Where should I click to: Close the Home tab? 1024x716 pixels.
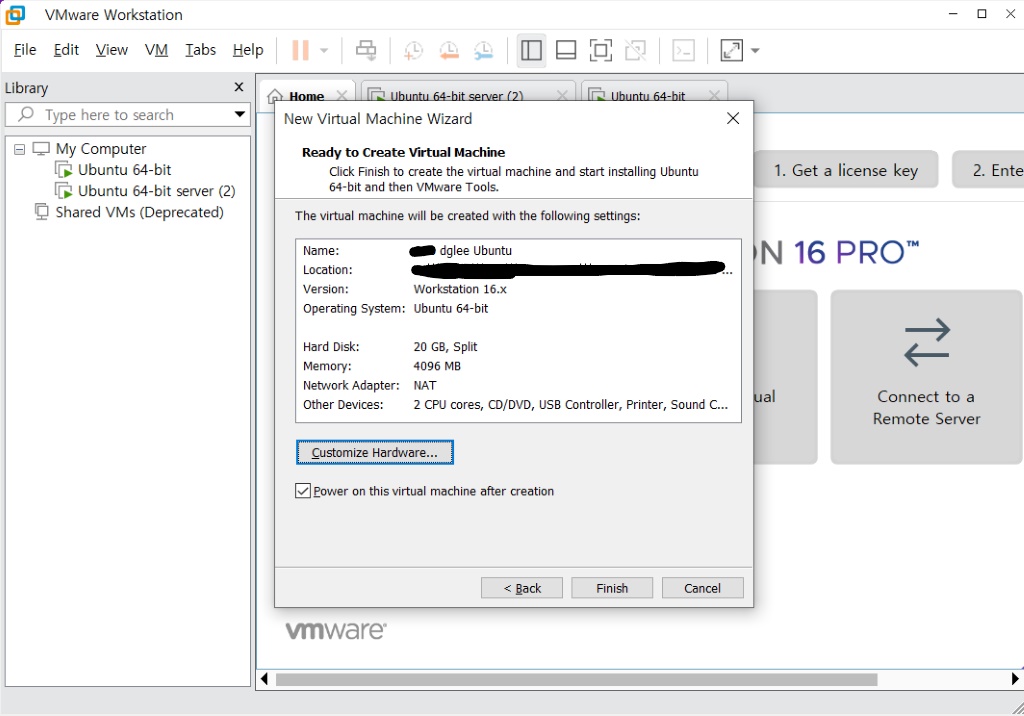tap(342, 95)
